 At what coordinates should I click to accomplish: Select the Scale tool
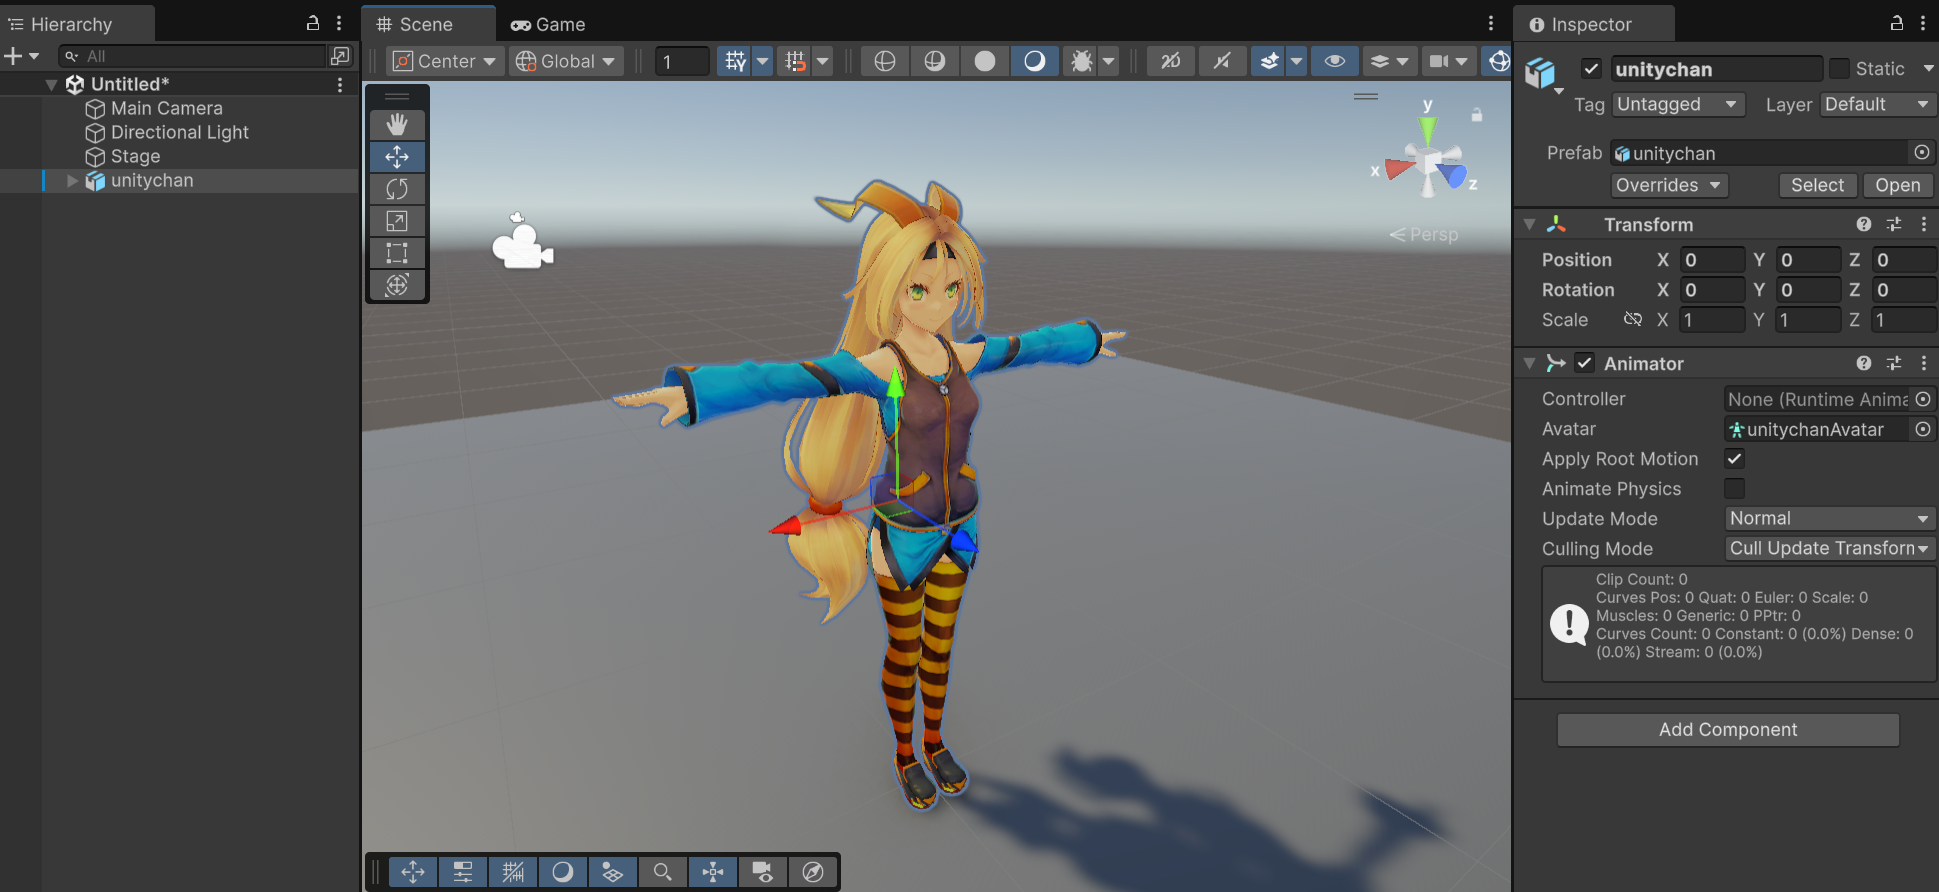[397, 221]
